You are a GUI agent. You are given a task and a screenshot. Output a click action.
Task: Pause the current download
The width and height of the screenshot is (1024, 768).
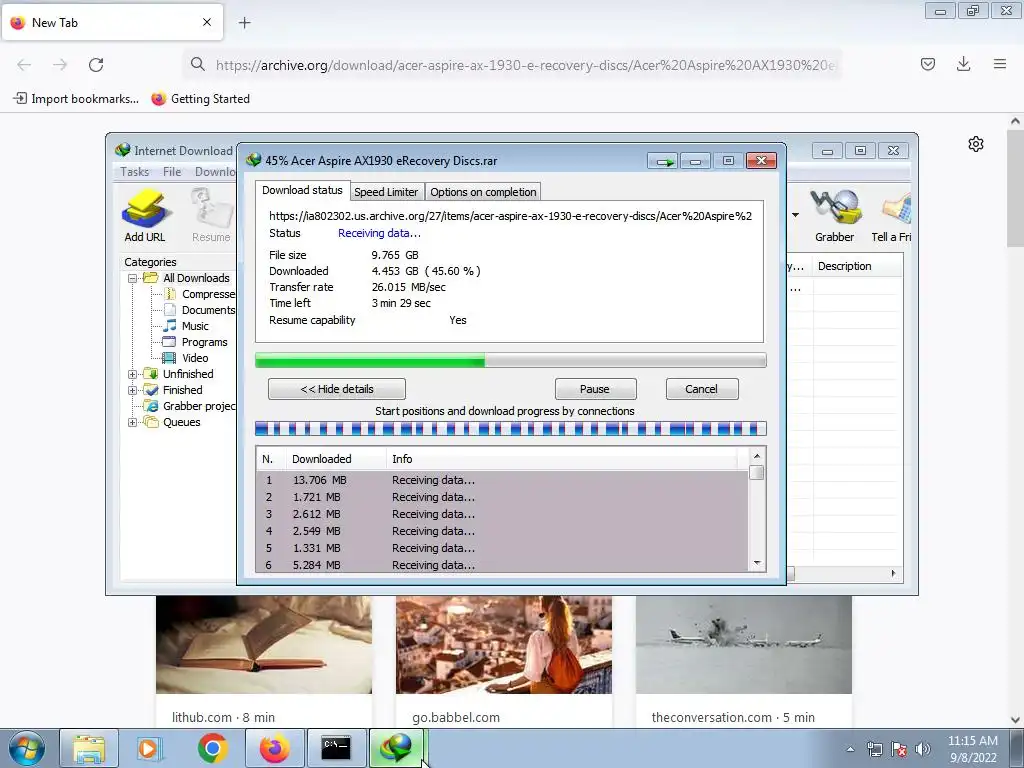[595, 389]
